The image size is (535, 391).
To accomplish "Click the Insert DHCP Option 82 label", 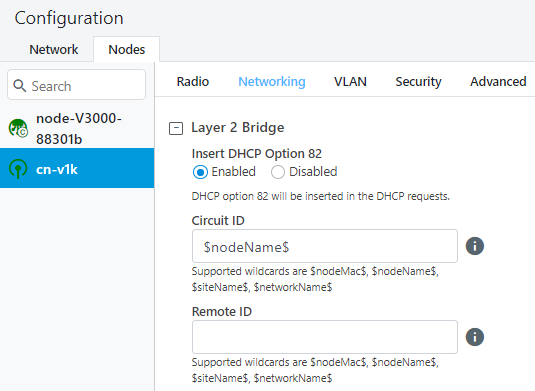I will (x=257, y=154).
